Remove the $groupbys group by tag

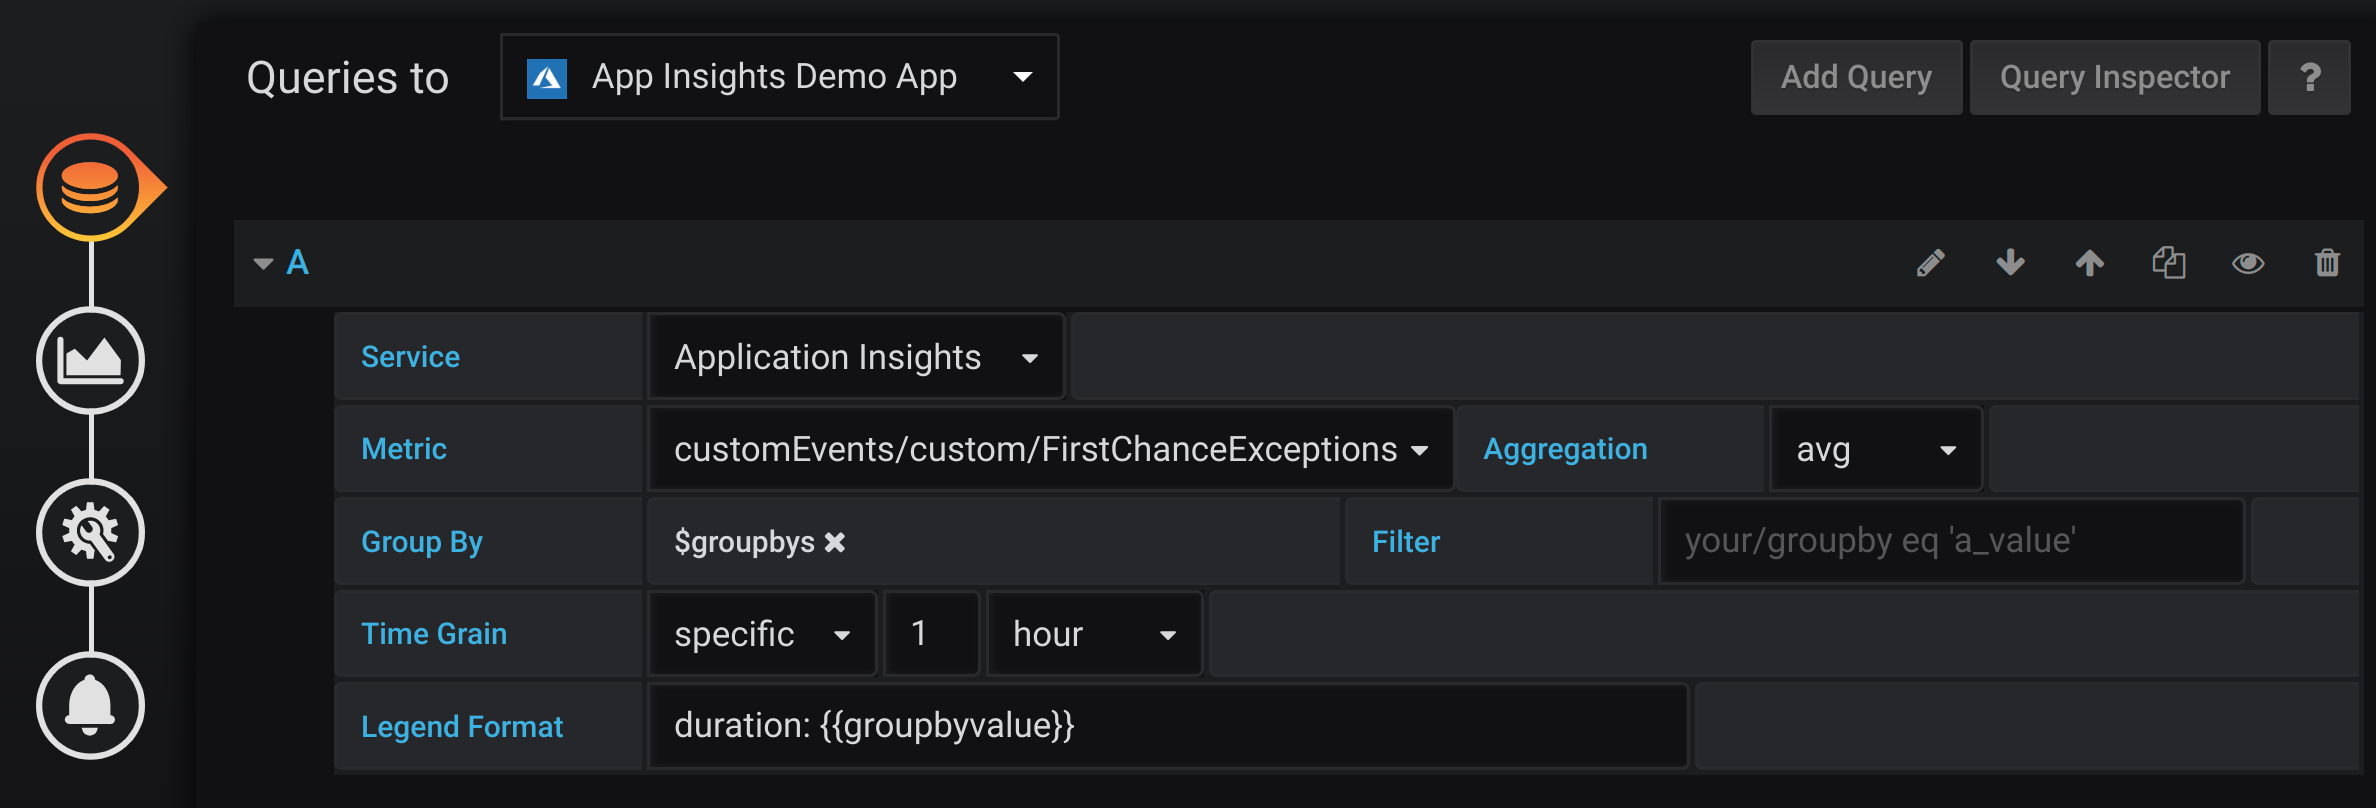tap(835, 542)
